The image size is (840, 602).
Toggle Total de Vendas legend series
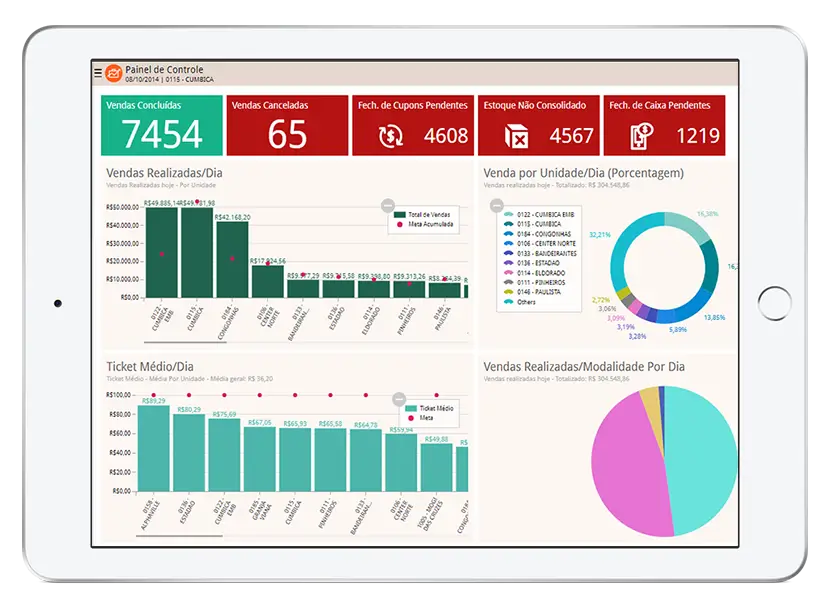click(425, 214)
